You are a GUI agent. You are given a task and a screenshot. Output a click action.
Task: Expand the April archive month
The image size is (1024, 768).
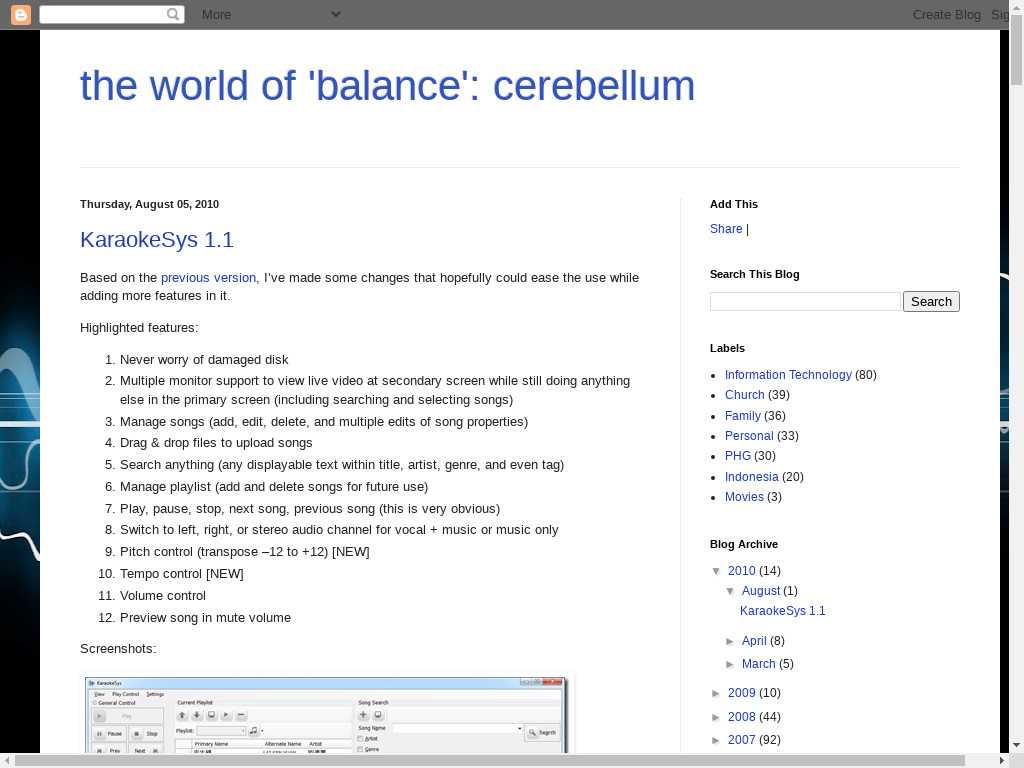(x=732, y=642)
